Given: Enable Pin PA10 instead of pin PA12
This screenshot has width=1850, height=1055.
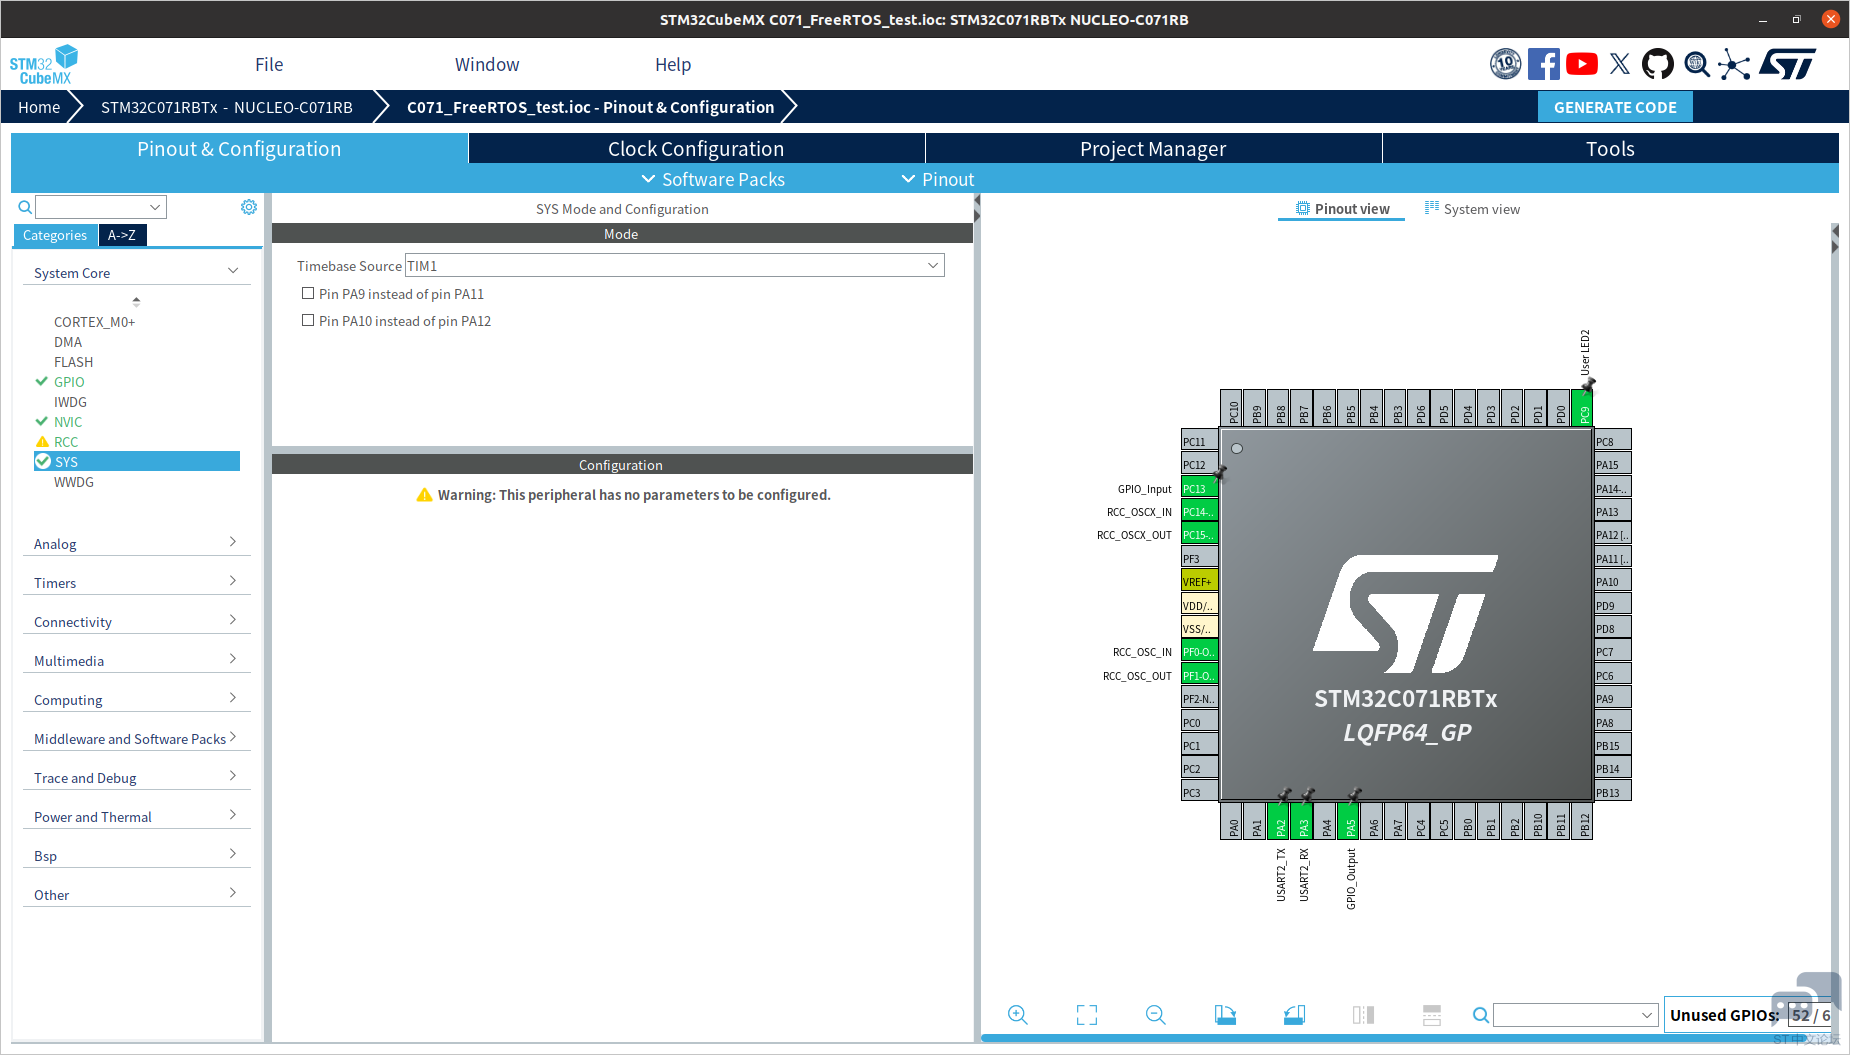Looking at the screenshot, I should pyautogui.click(x=308, y=320).
